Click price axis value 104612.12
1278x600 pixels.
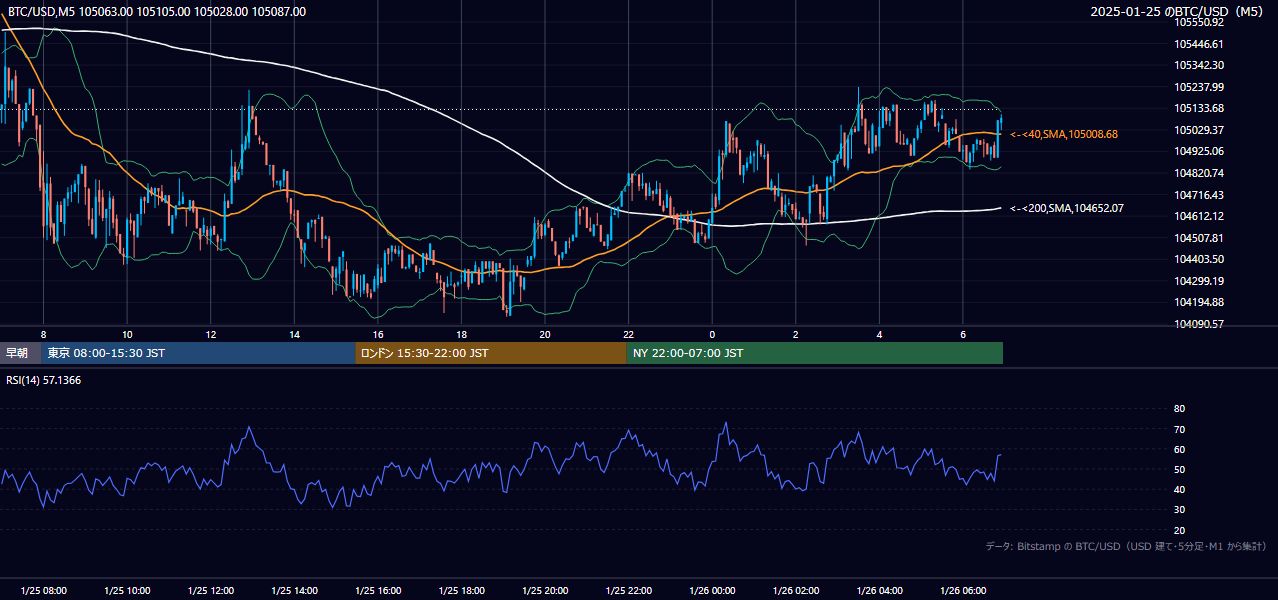(1199, 216)
